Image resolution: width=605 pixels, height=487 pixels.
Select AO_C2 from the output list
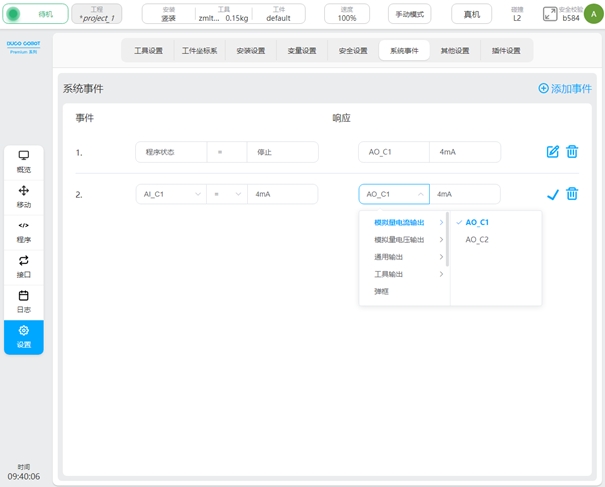click(x=477, y=240)
